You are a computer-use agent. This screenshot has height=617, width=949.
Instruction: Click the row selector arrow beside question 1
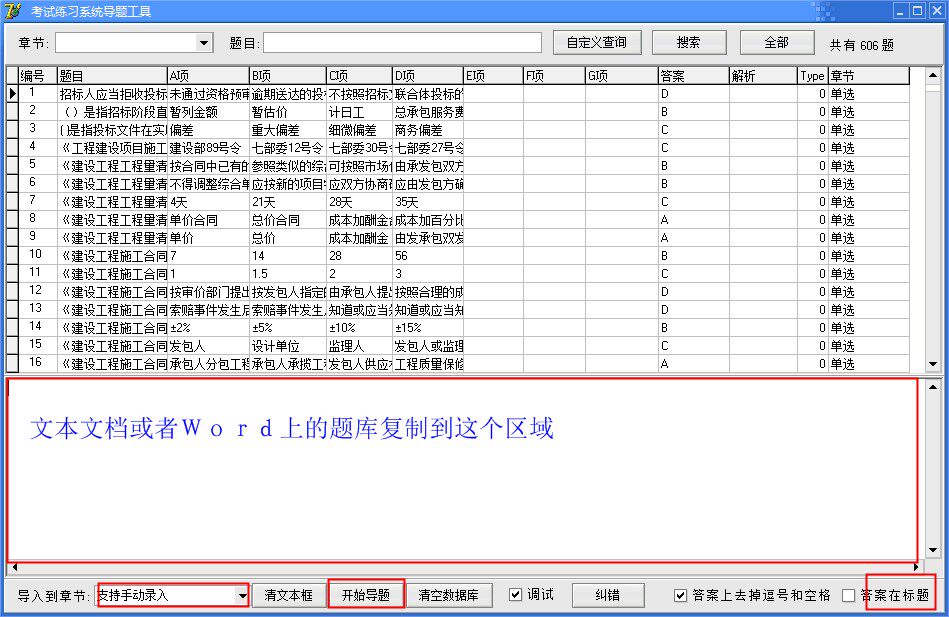[10, 92]
